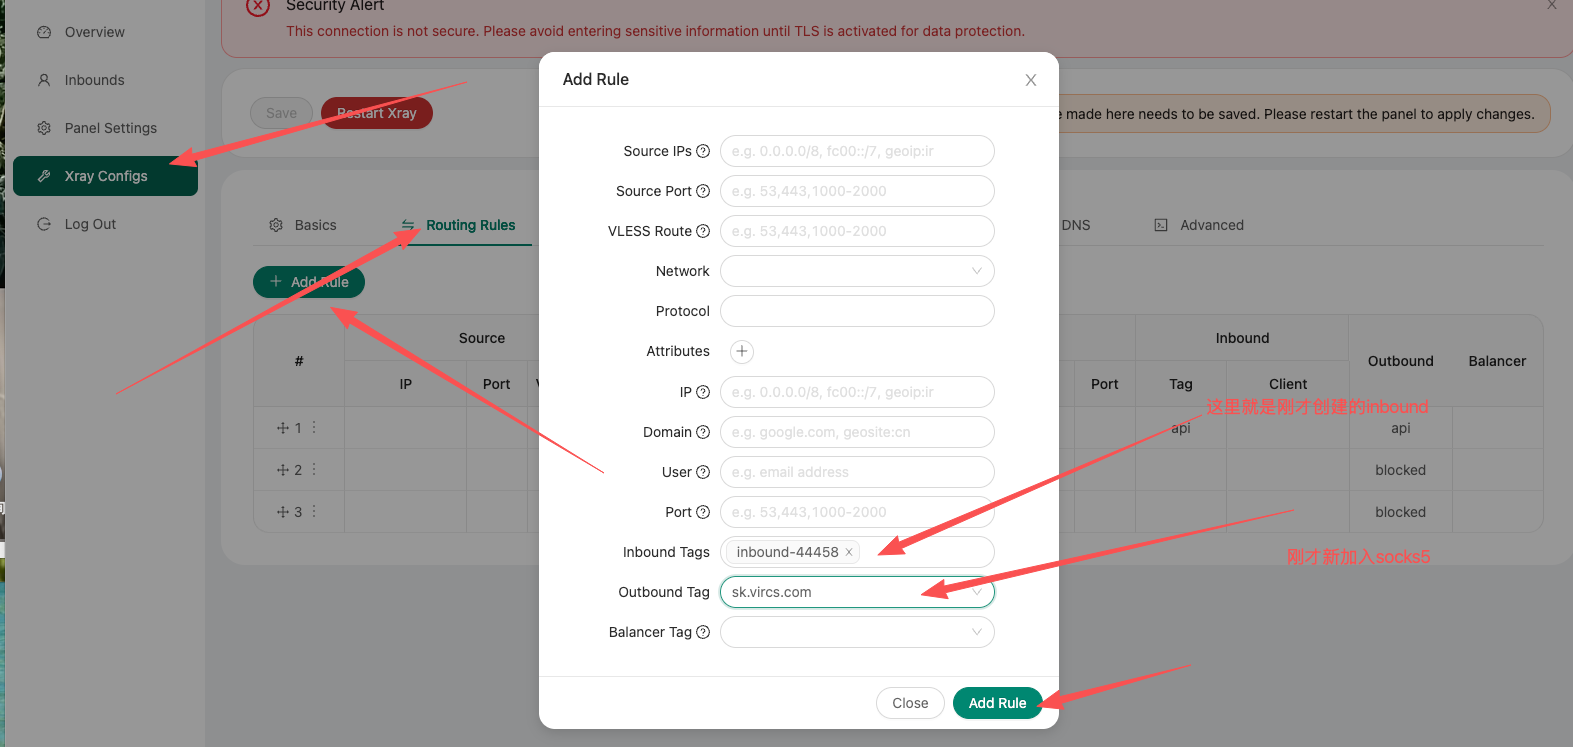1573x747 pixels.
Task: Confirm with the green Add Rule button
Action: point(997,703)
